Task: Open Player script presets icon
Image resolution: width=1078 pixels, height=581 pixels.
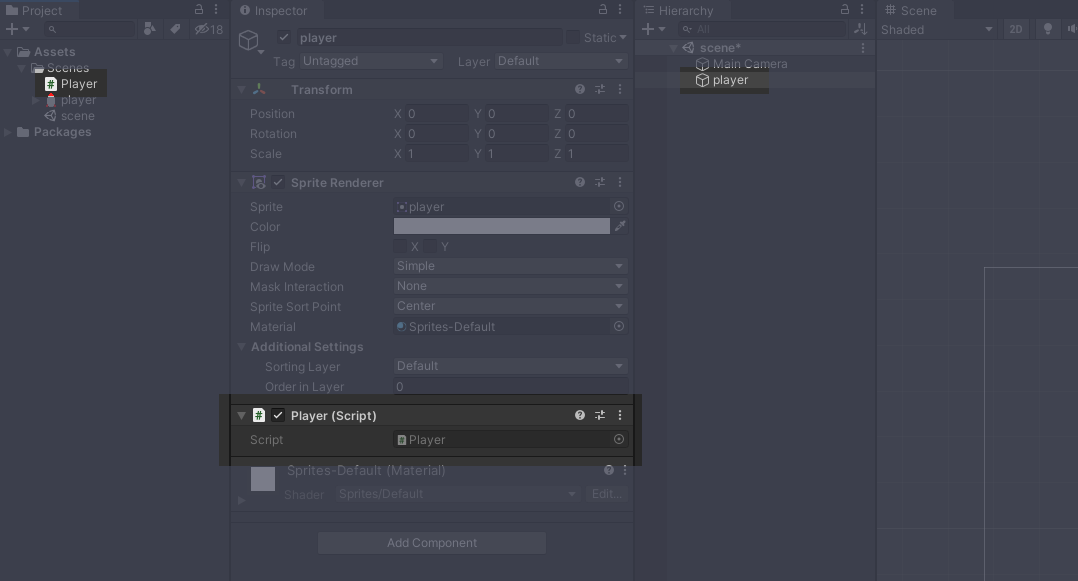Action: click(x=600, y=415)
